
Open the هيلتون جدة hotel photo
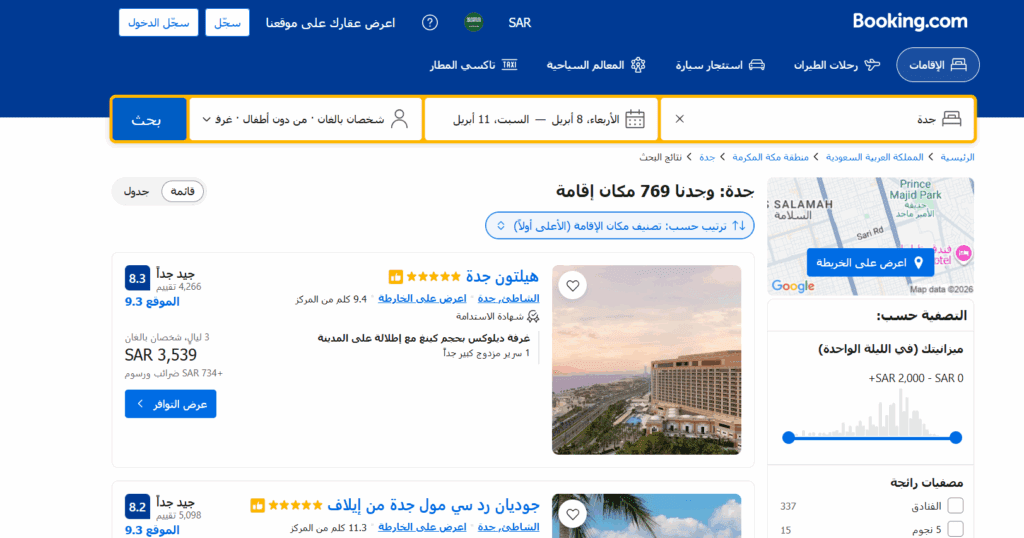[647, 360]
